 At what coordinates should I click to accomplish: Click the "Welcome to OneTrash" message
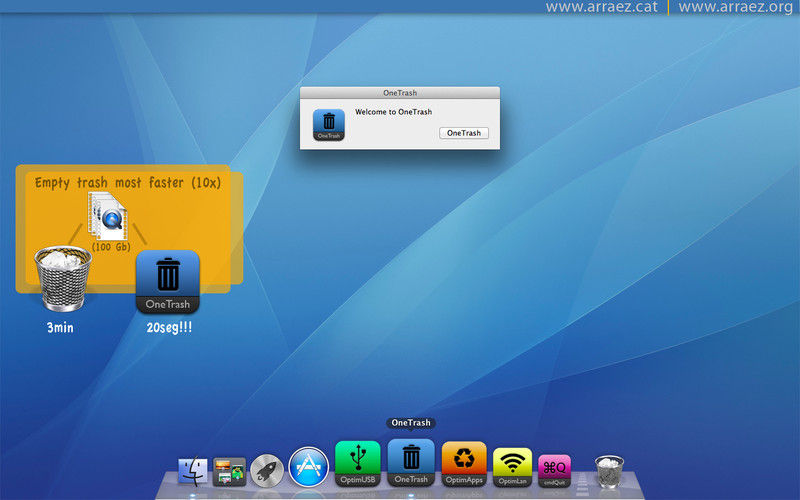393,112
